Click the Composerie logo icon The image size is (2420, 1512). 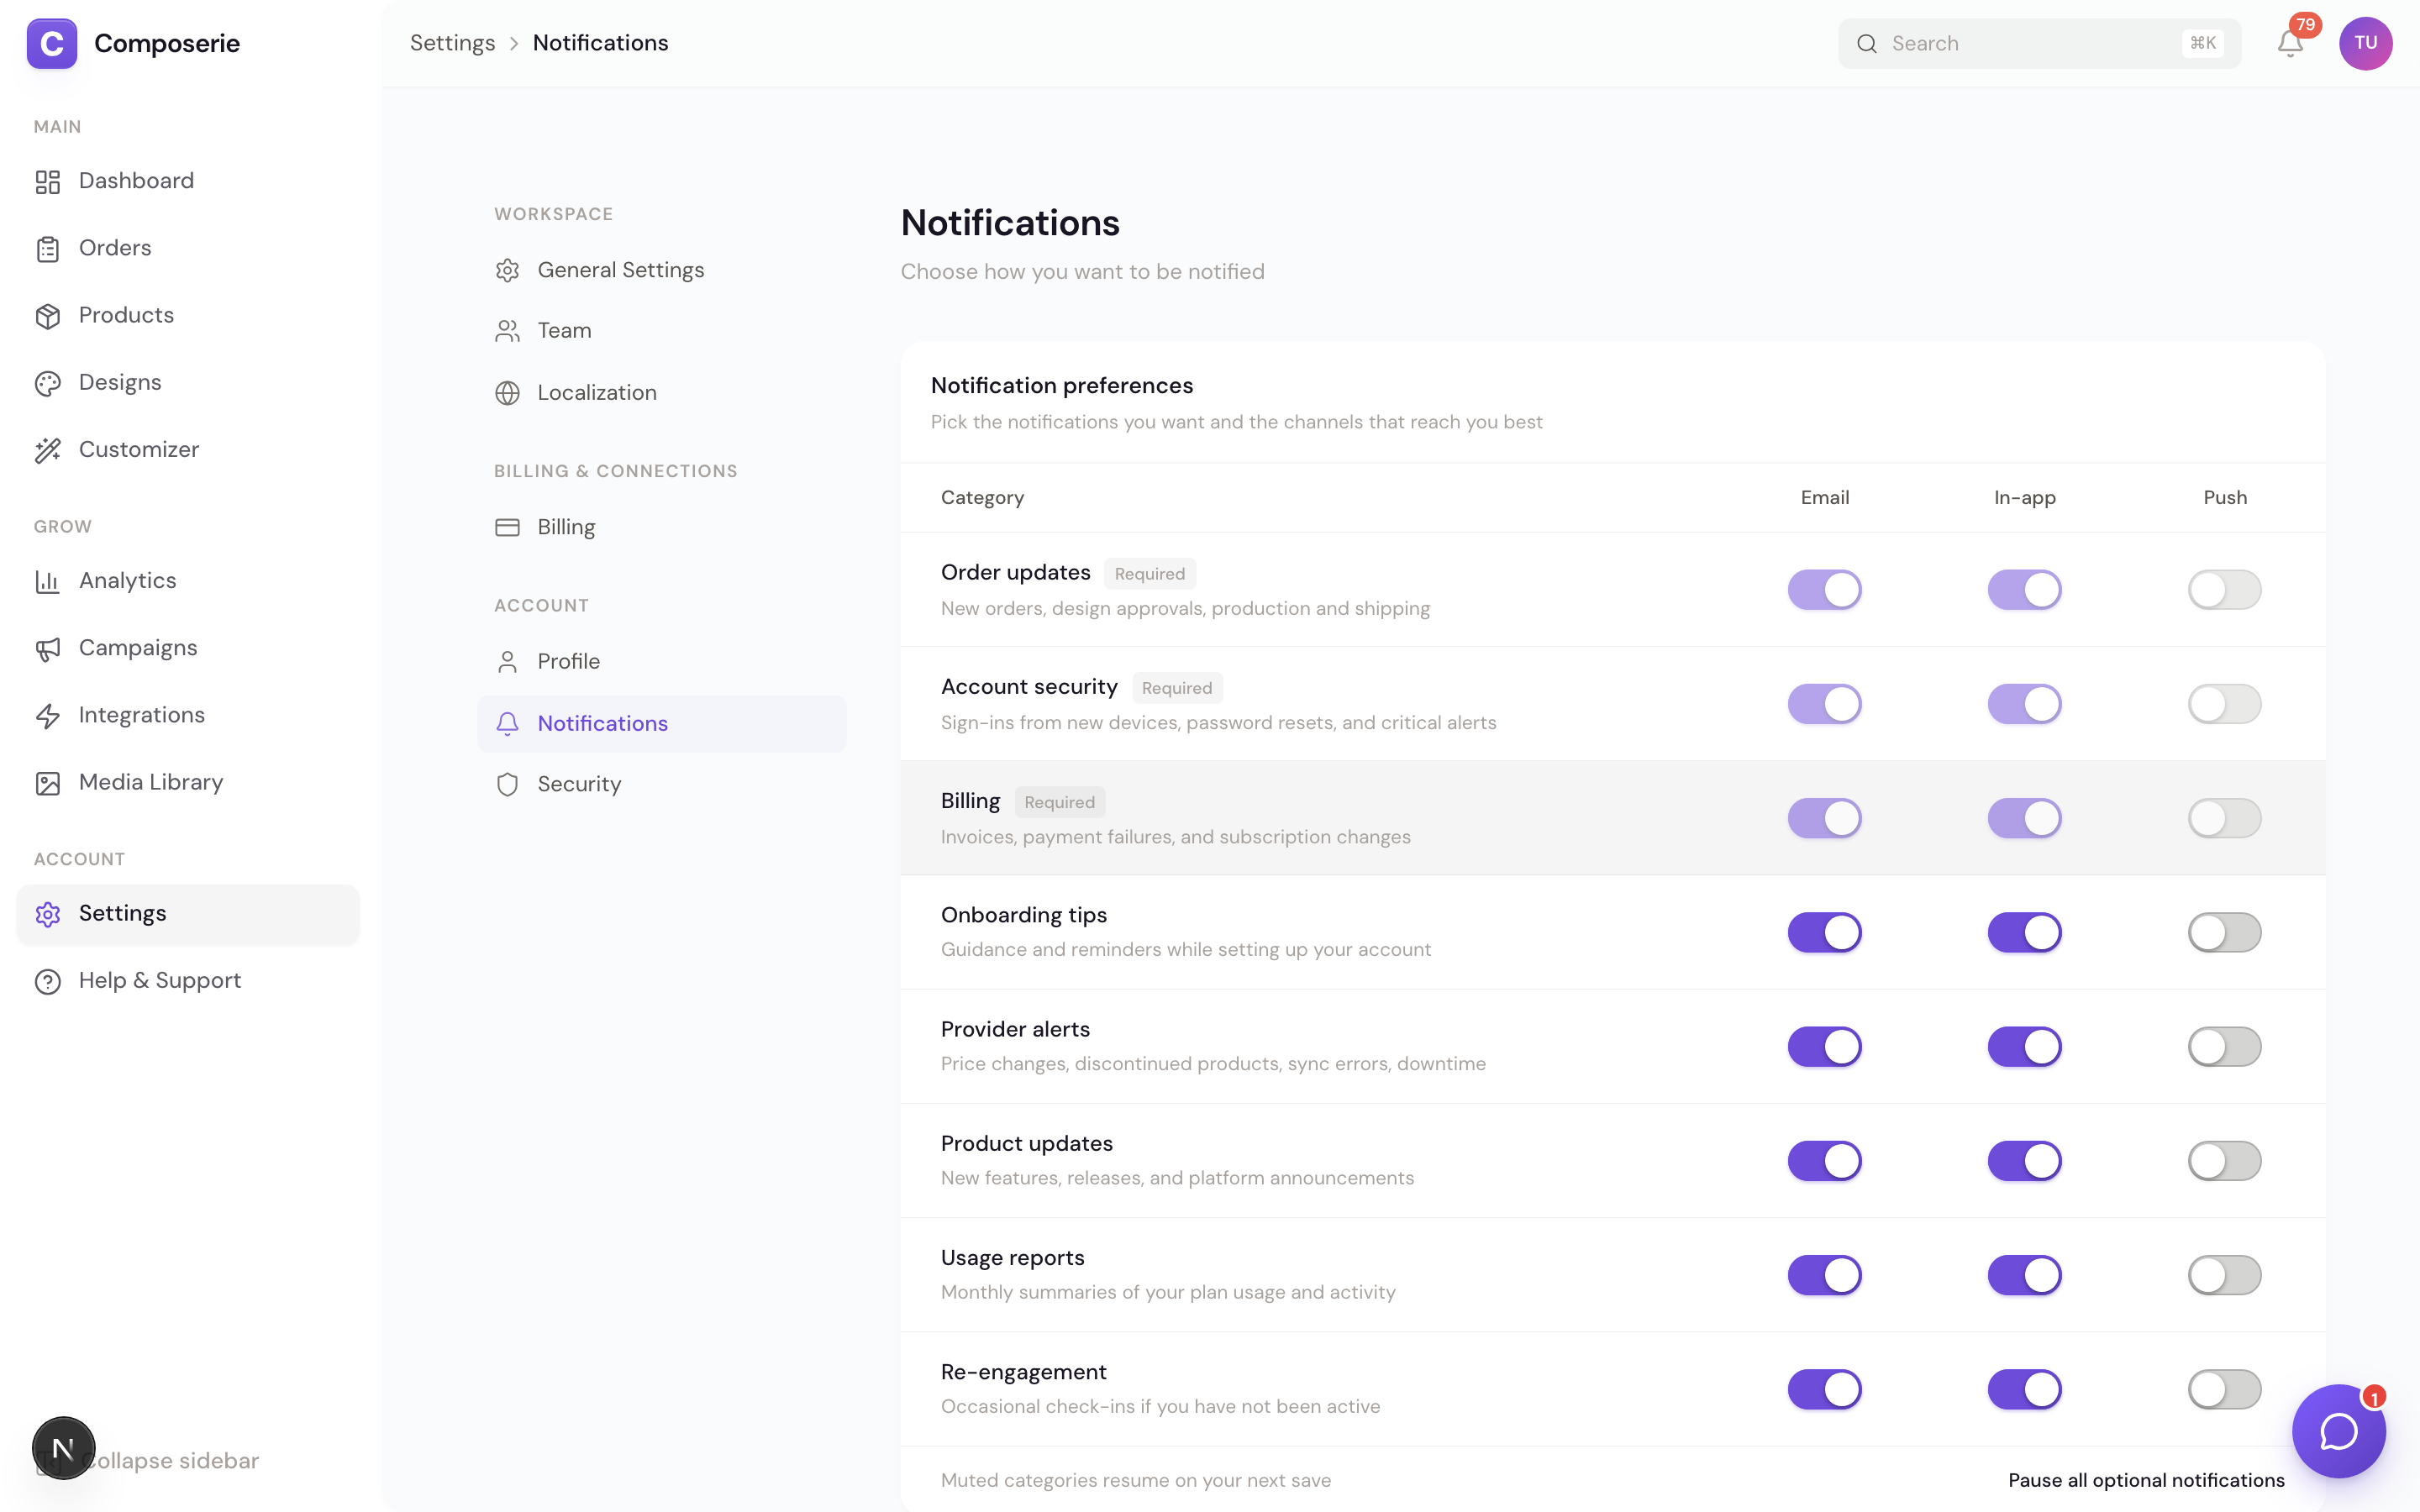pos(52,43)
